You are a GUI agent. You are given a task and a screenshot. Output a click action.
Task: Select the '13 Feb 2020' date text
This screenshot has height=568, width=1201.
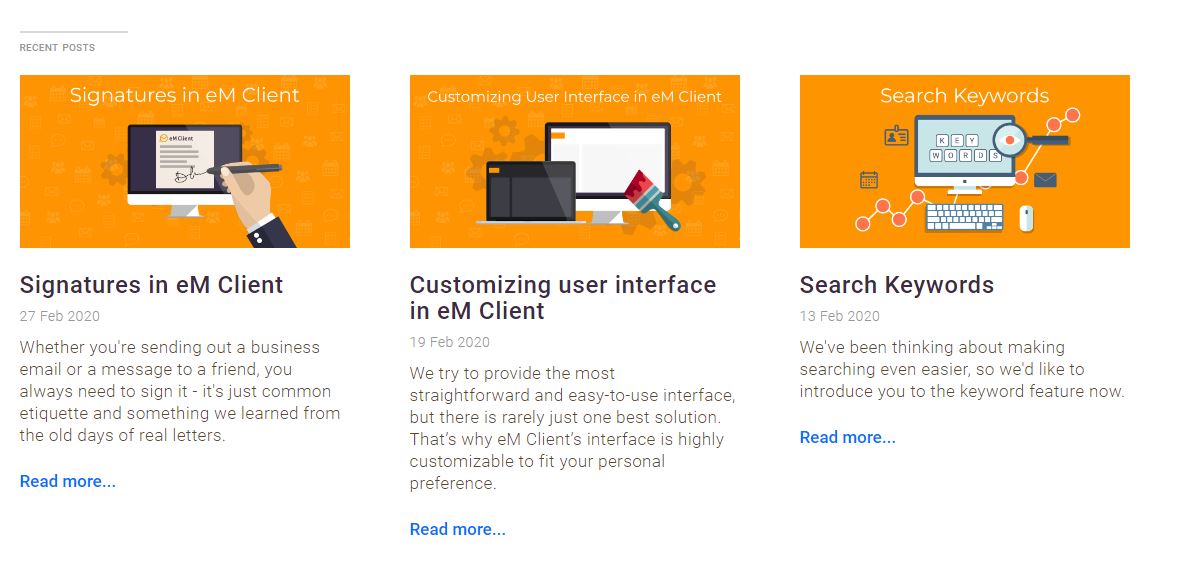pyautogui.click(x=840, y=316)
